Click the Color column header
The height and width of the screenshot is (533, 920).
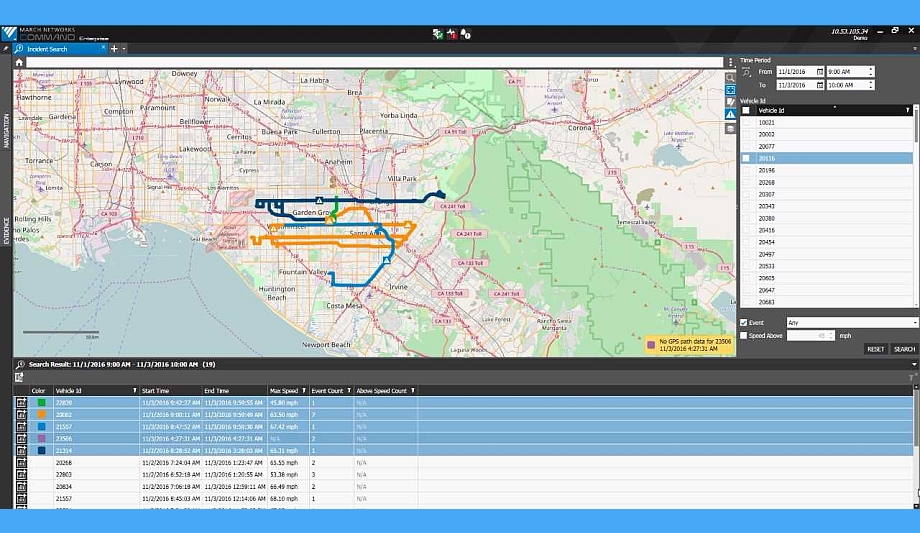[40, 390]
